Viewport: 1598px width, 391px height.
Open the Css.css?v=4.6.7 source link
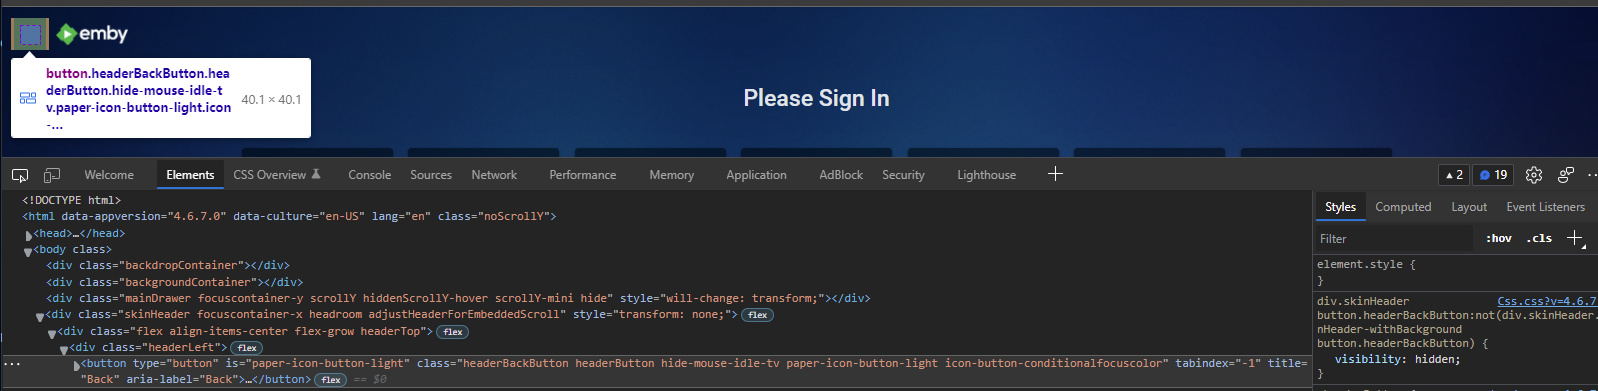coord(1546,301)
